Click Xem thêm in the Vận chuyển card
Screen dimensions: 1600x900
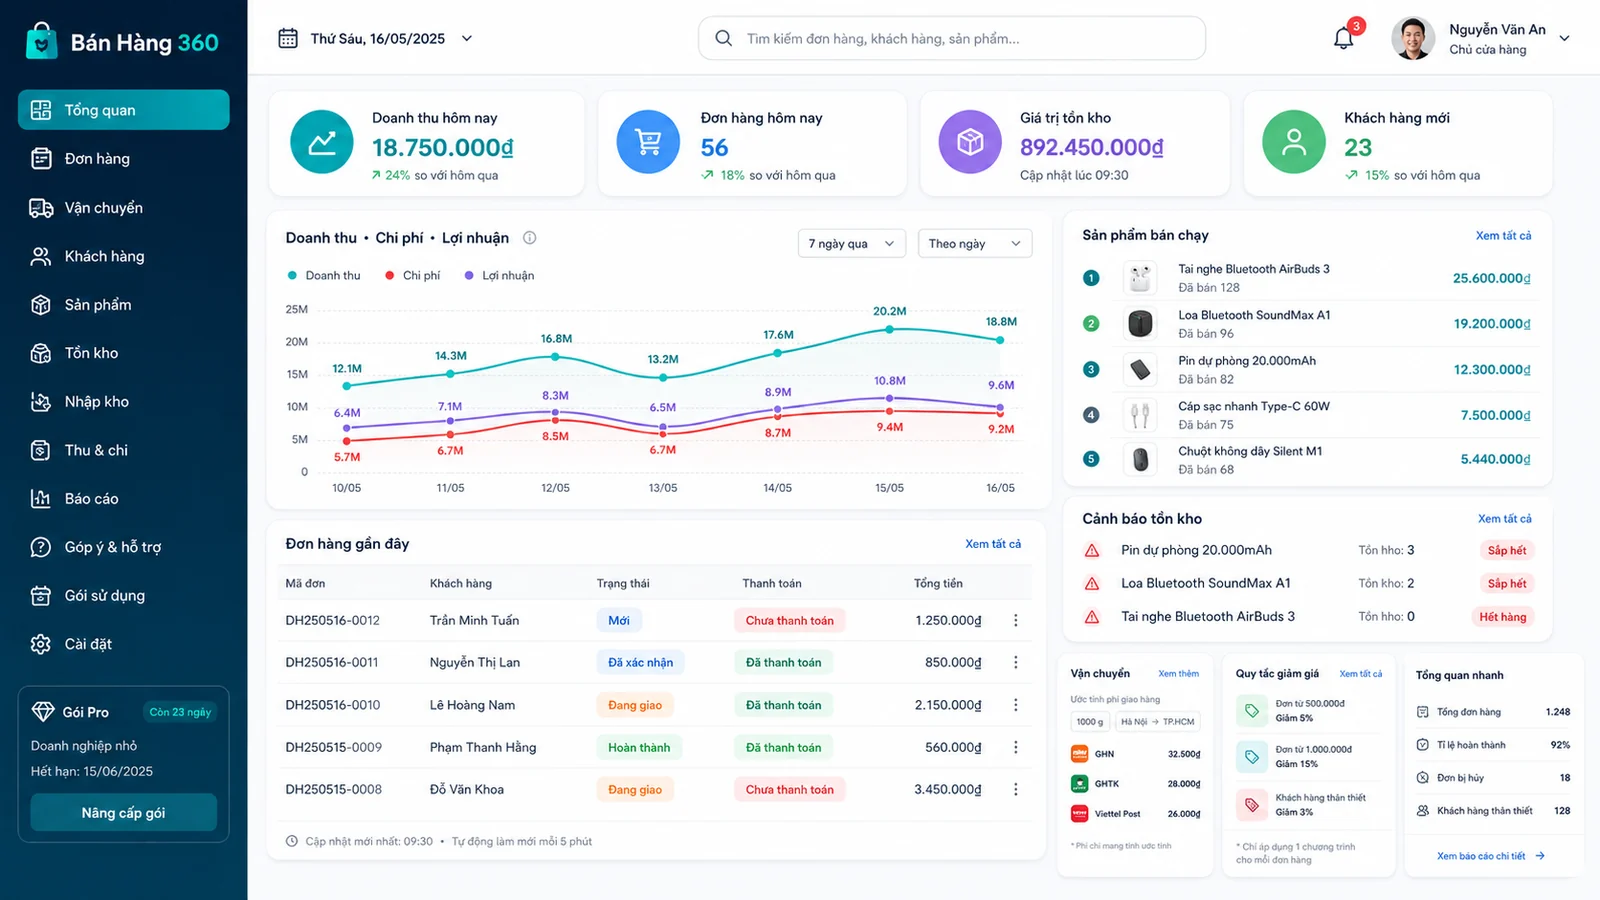point(1178,674)
